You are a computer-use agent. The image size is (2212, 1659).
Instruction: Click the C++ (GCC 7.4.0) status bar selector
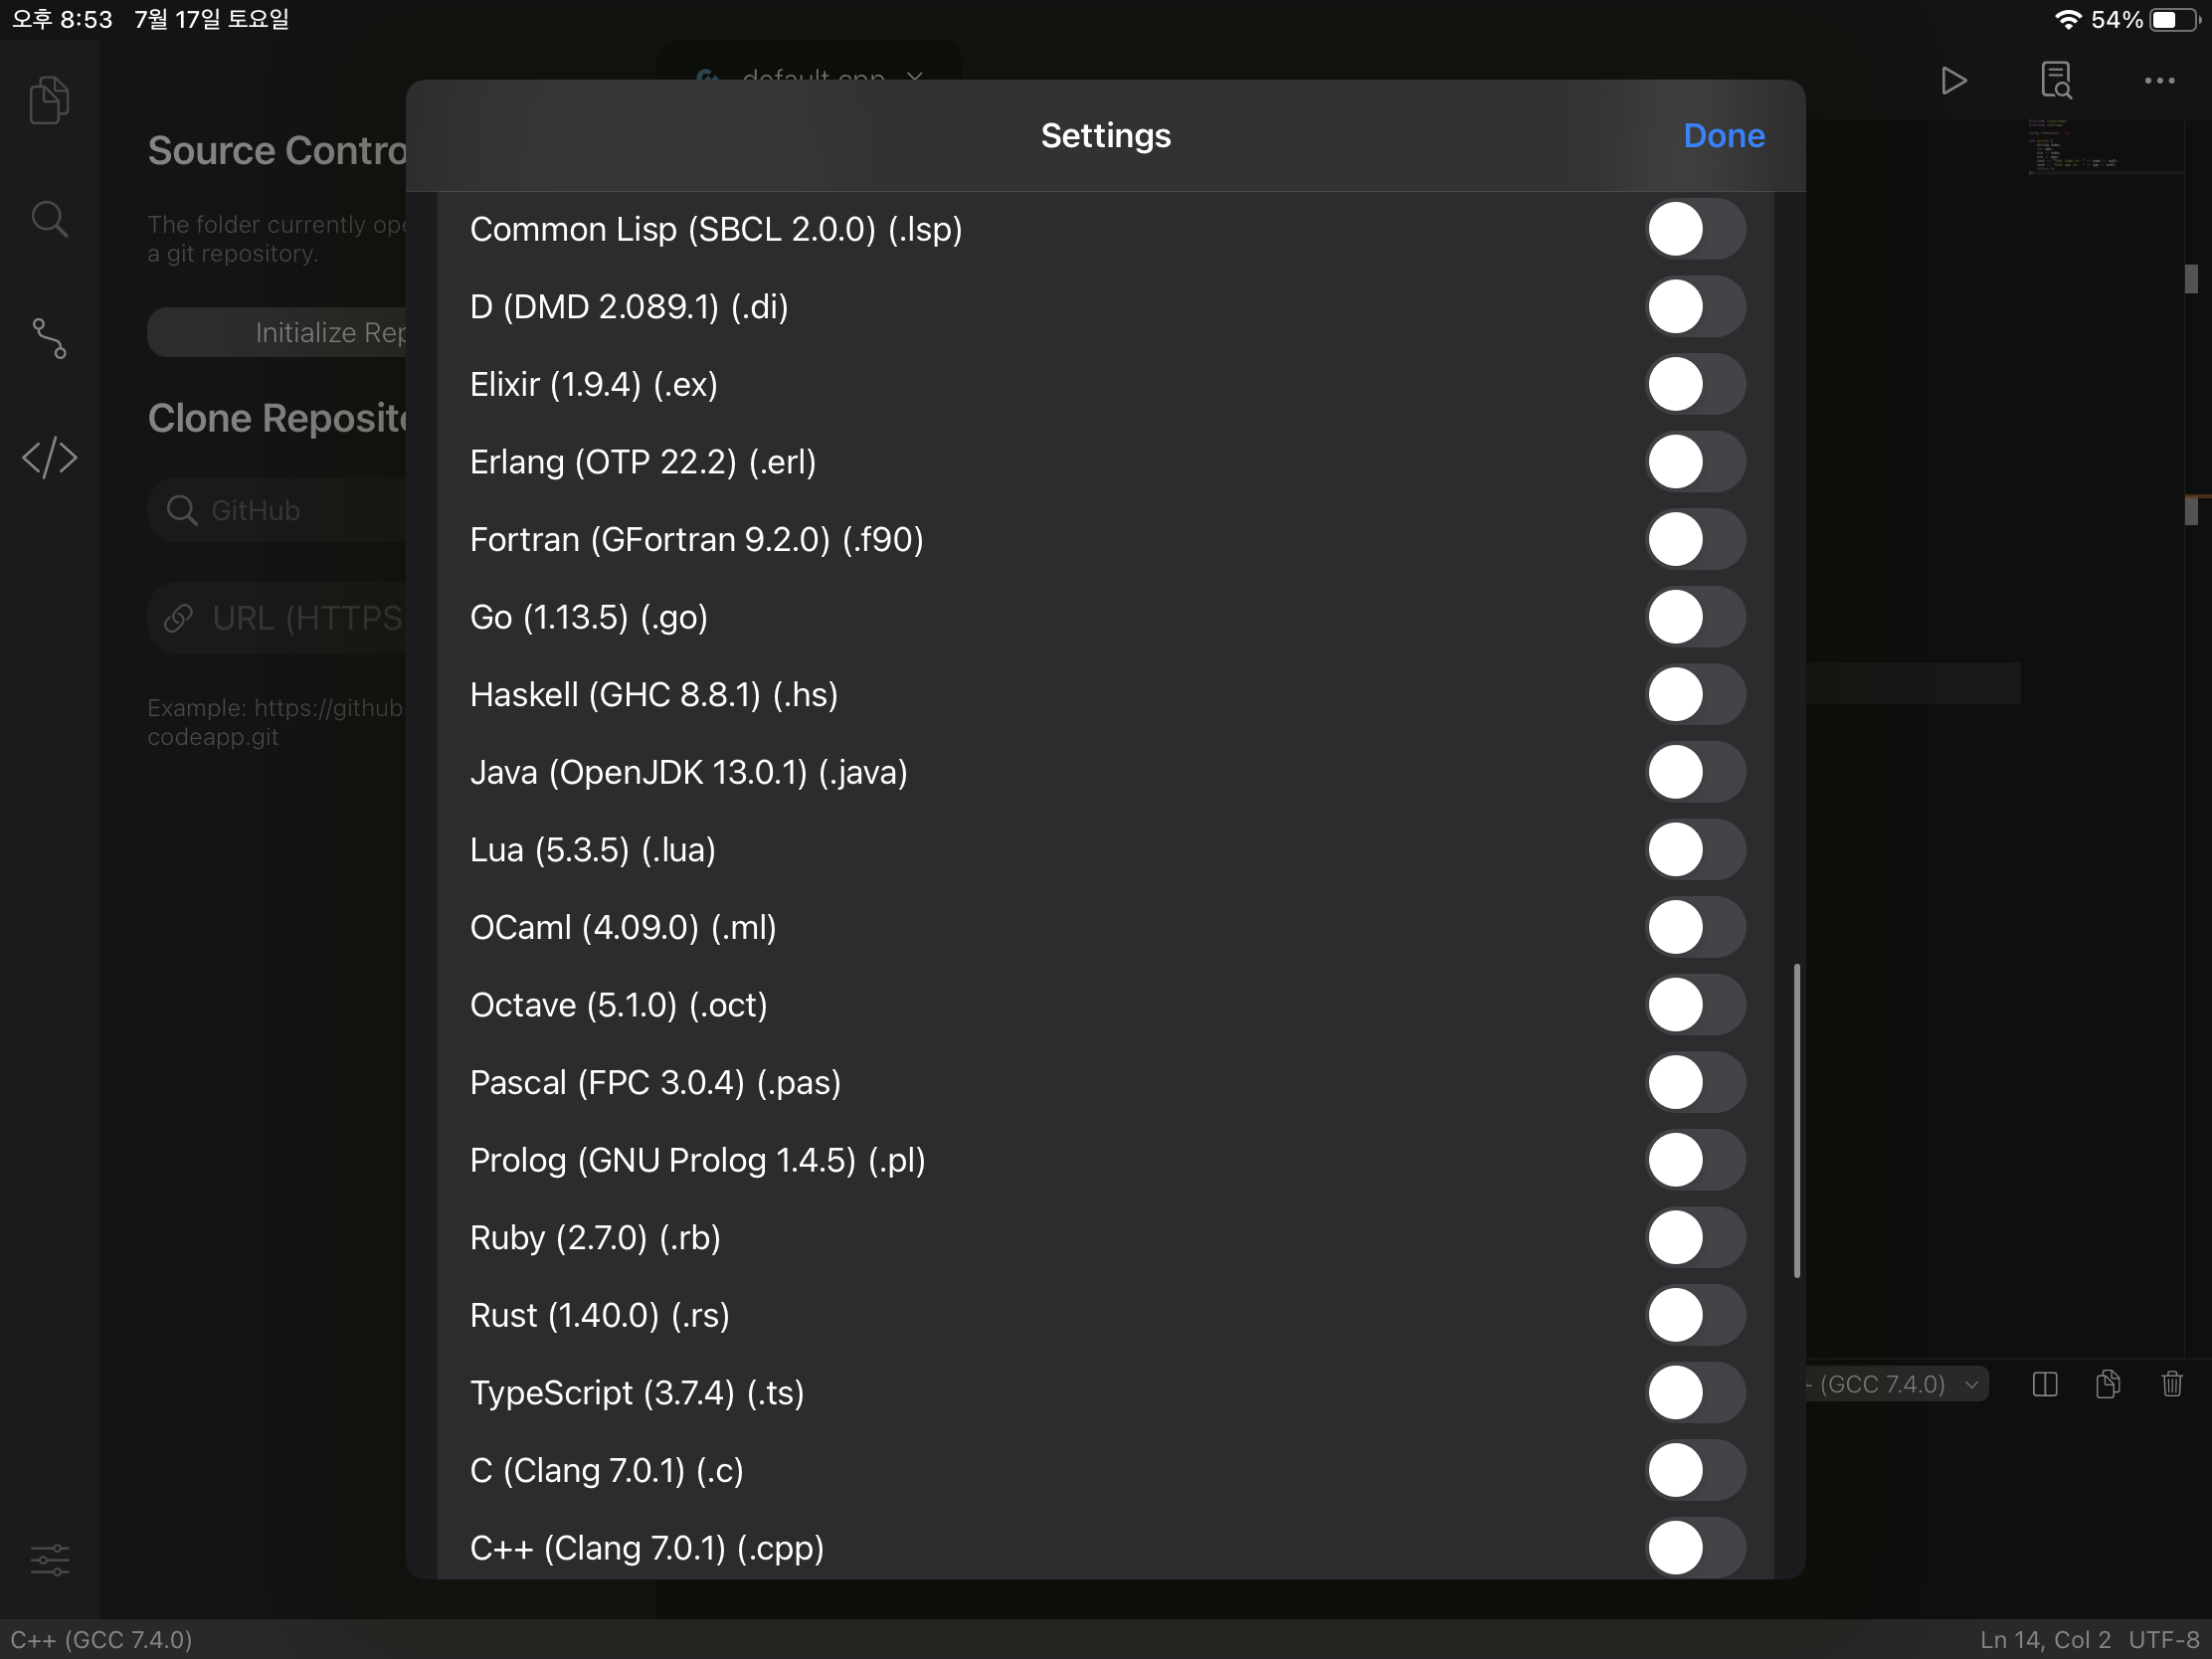(x=102, y=1640)
